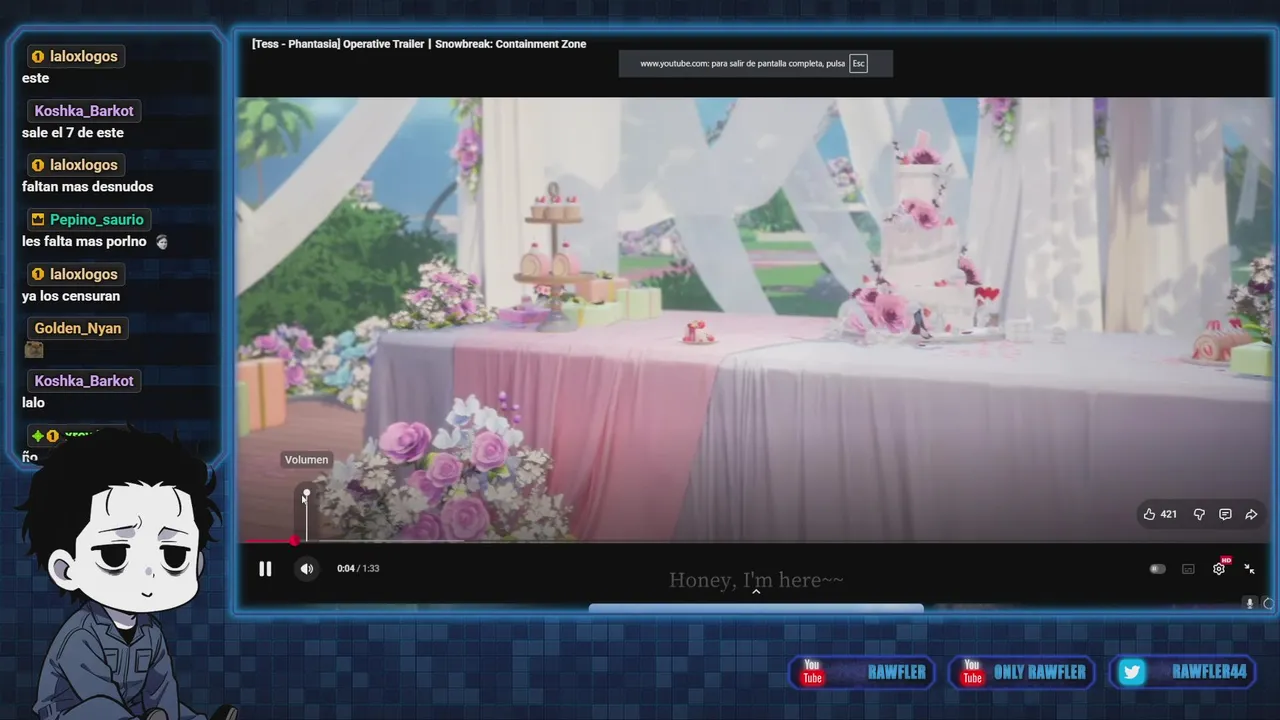Like the video with thumbs-up icon
1280x720 pixels.
(x=1149, y=514)
